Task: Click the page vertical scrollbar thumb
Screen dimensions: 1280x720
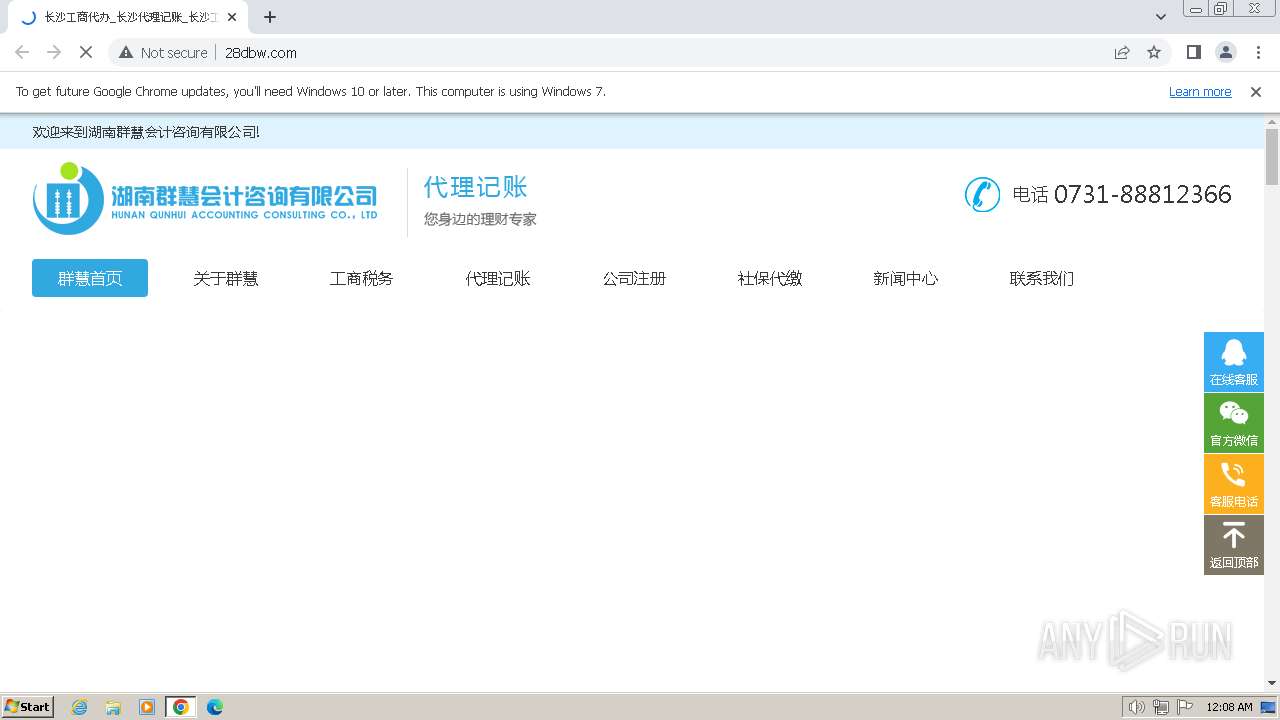Action: (1272, 157)
